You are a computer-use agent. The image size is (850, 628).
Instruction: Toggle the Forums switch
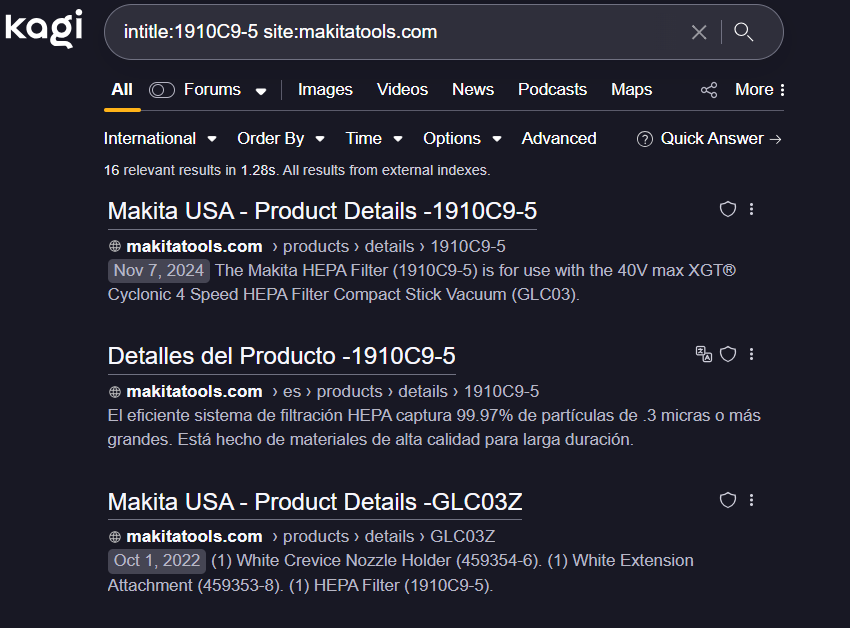tap(162, 90)
